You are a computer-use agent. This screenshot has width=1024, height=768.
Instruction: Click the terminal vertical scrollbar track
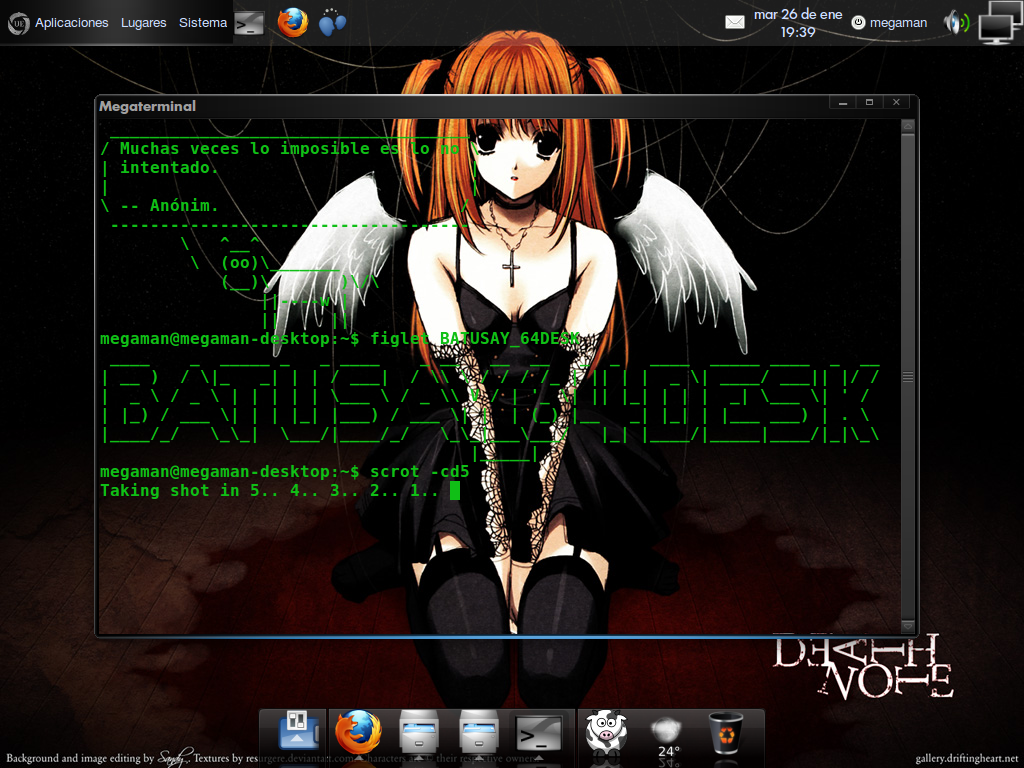(x=908, y=376)
